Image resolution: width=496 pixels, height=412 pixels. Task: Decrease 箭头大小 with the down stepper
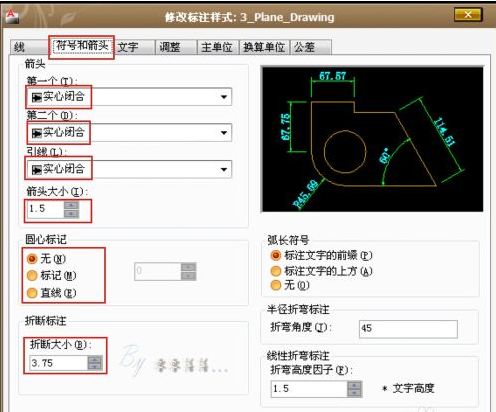click(x=71, y=214)
